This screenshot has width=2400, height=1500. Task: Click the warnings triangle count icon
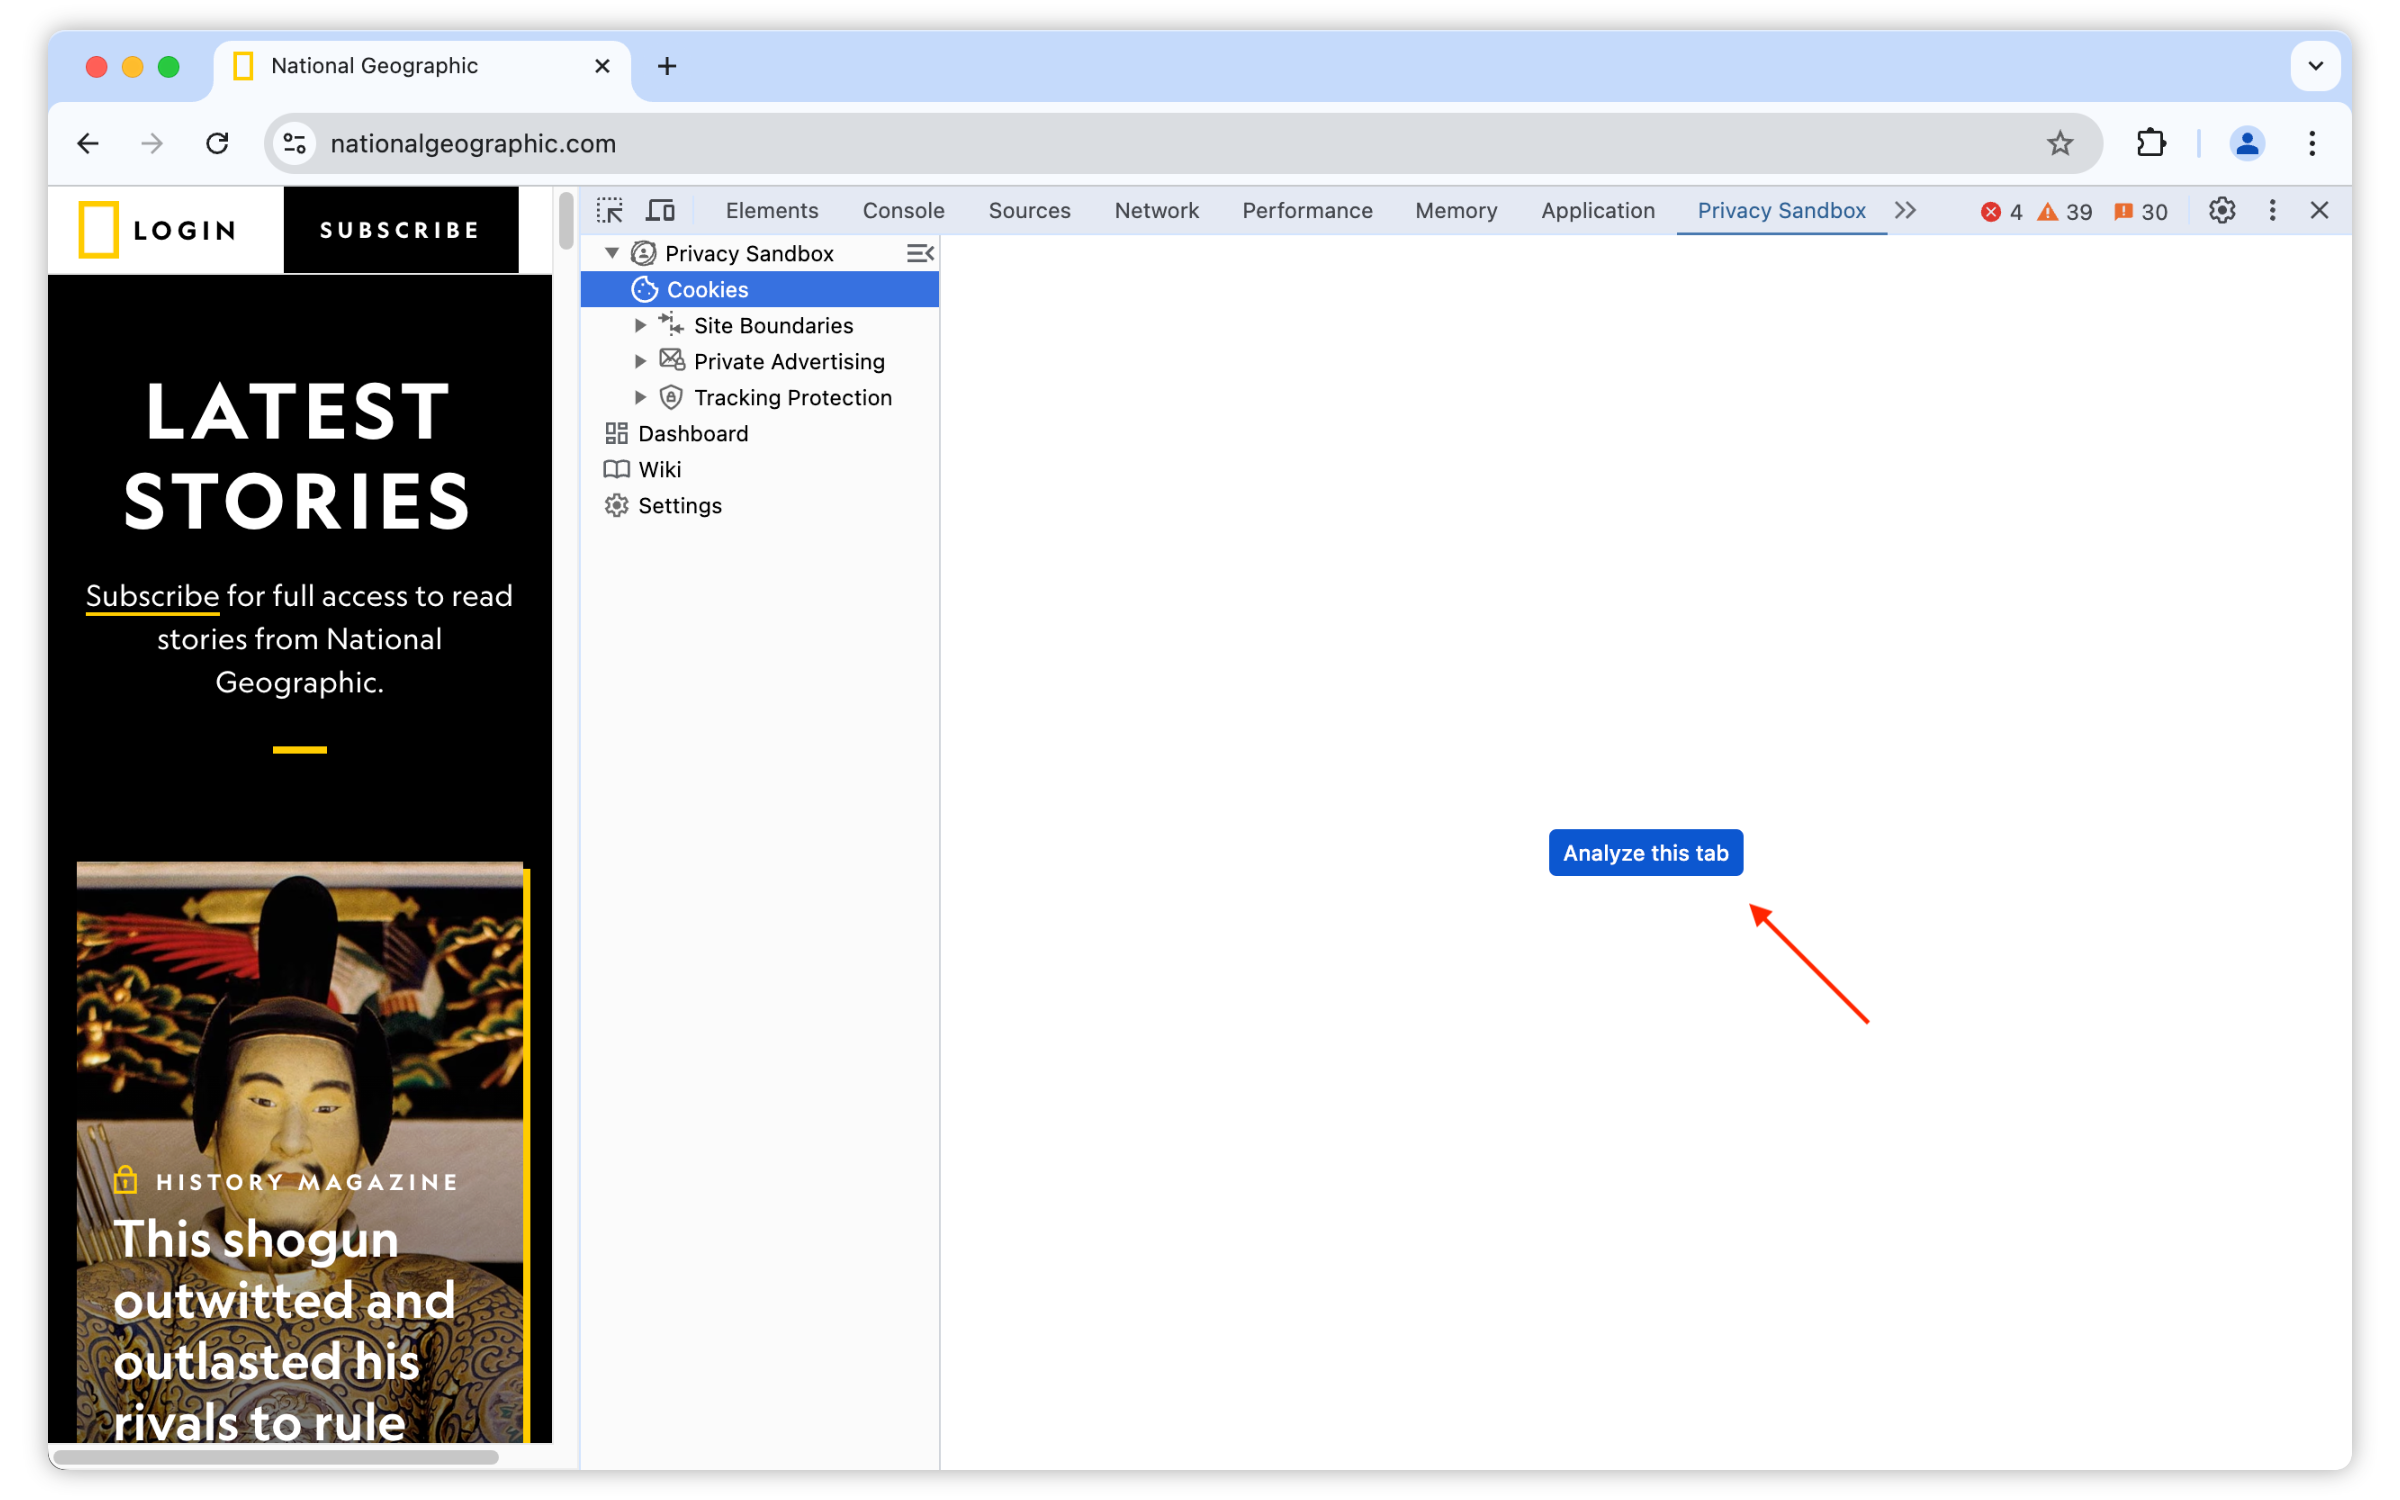2047,212
